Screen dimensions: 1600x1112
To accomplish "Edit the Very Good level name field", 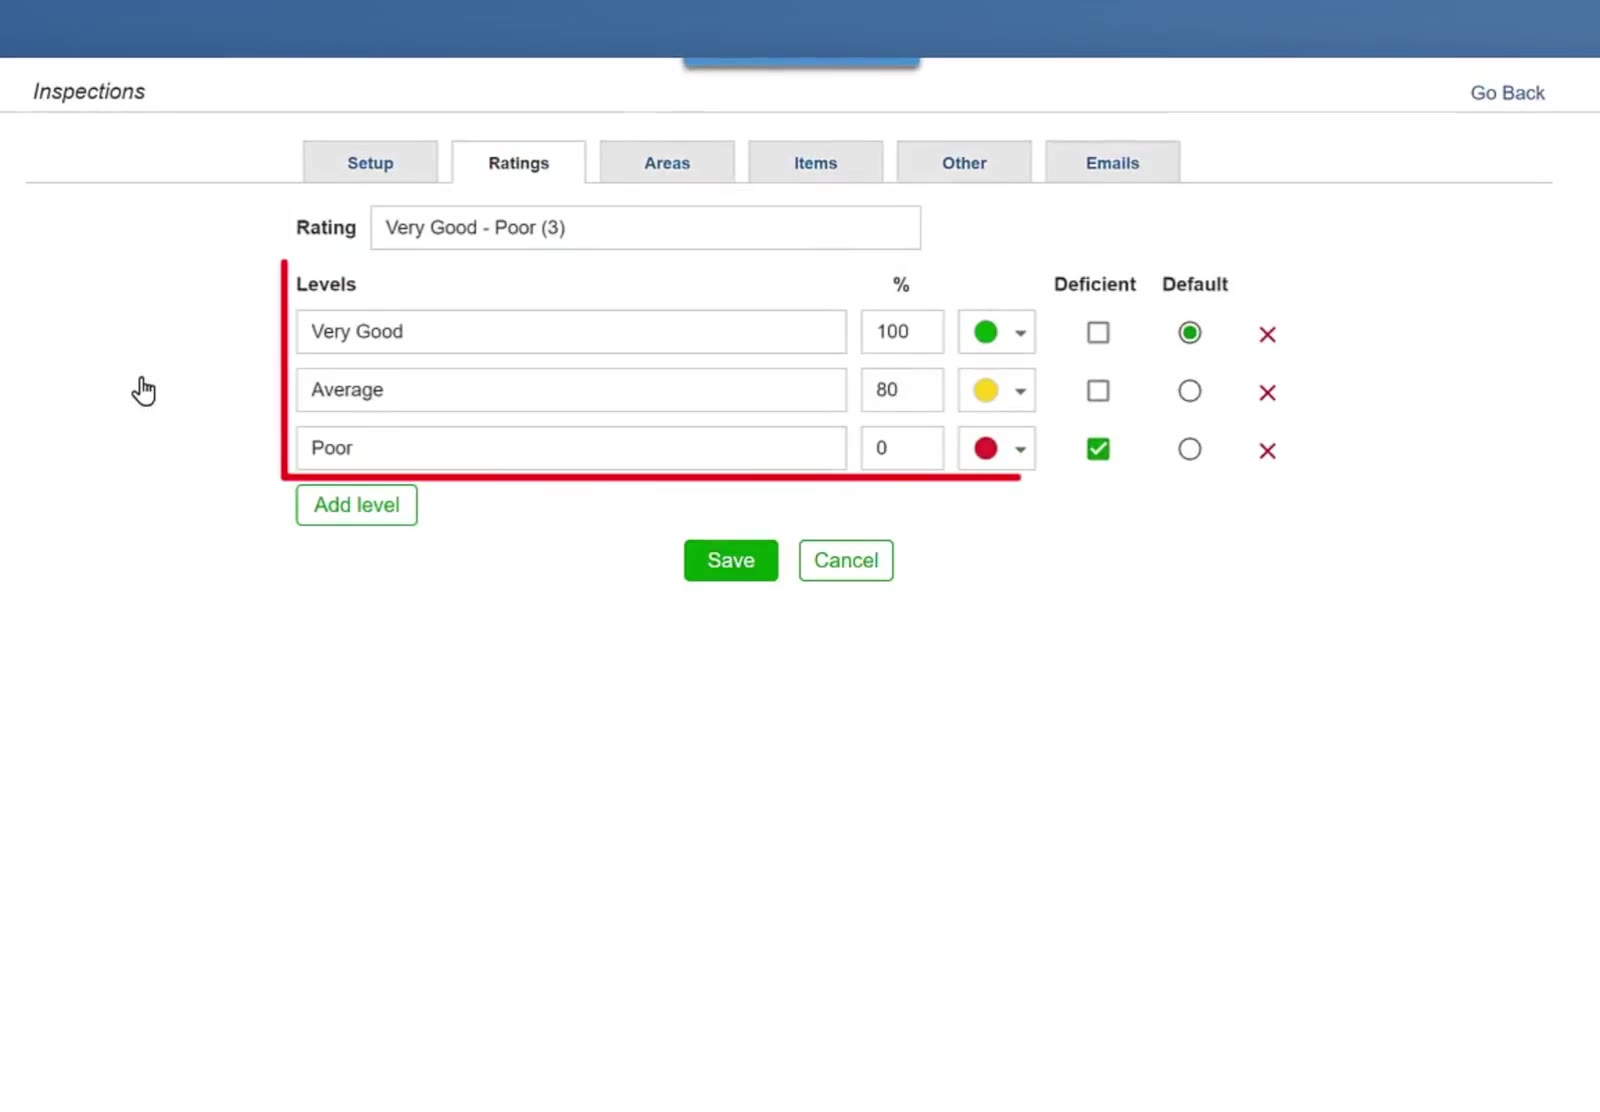I will click(571, 332).
